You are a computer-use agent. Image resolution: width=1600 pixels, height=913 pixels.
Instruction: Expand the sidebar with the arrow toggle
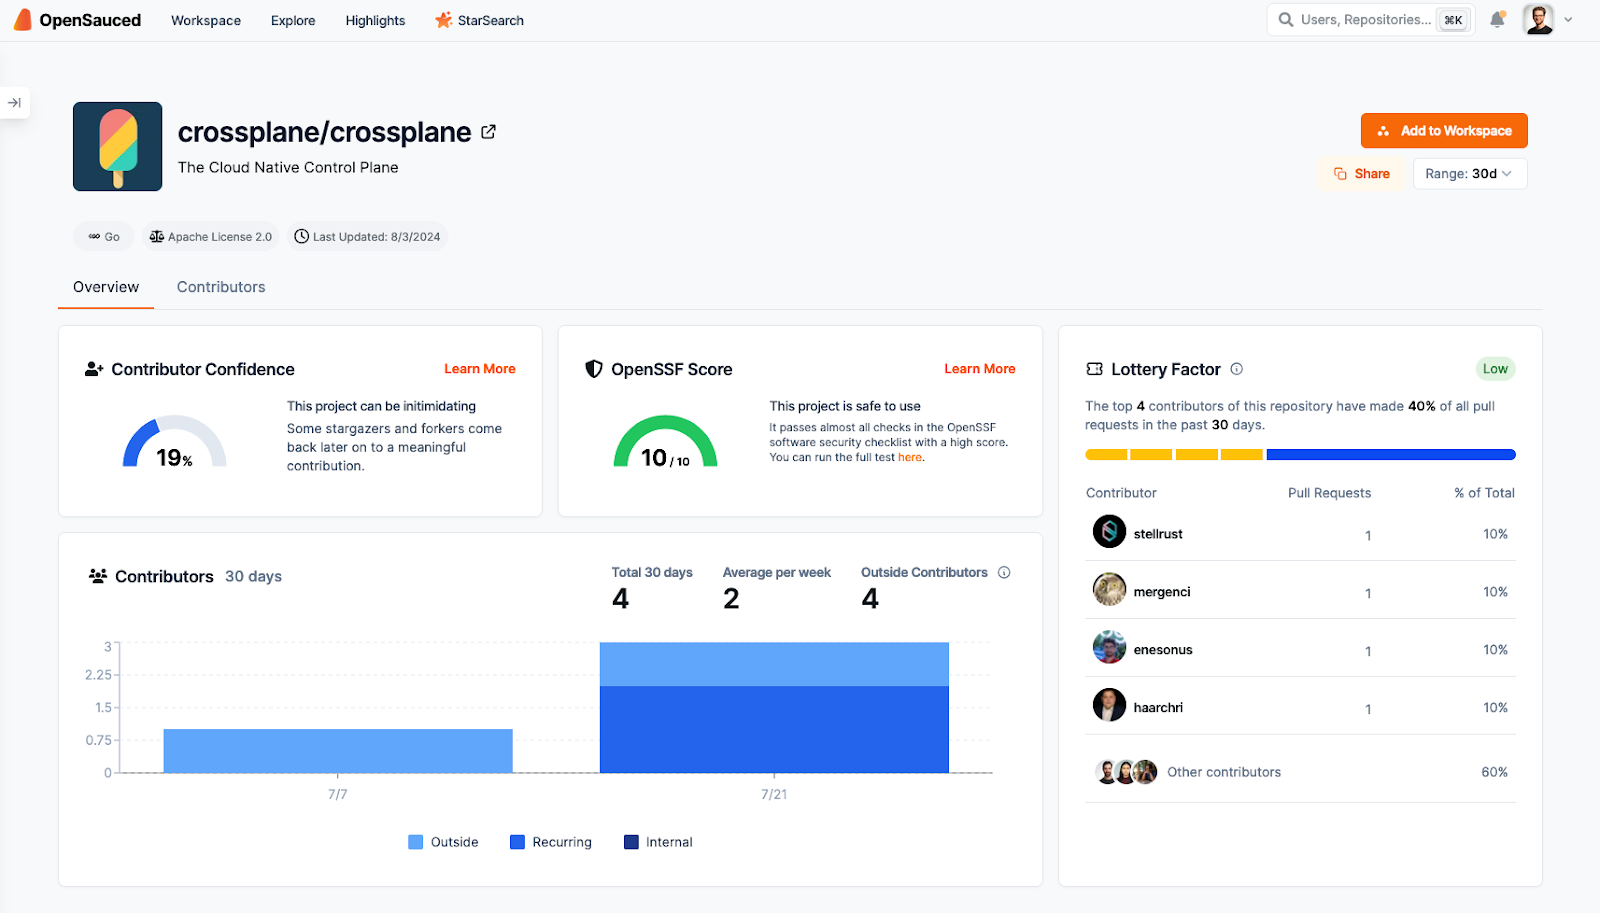point(15,102)
